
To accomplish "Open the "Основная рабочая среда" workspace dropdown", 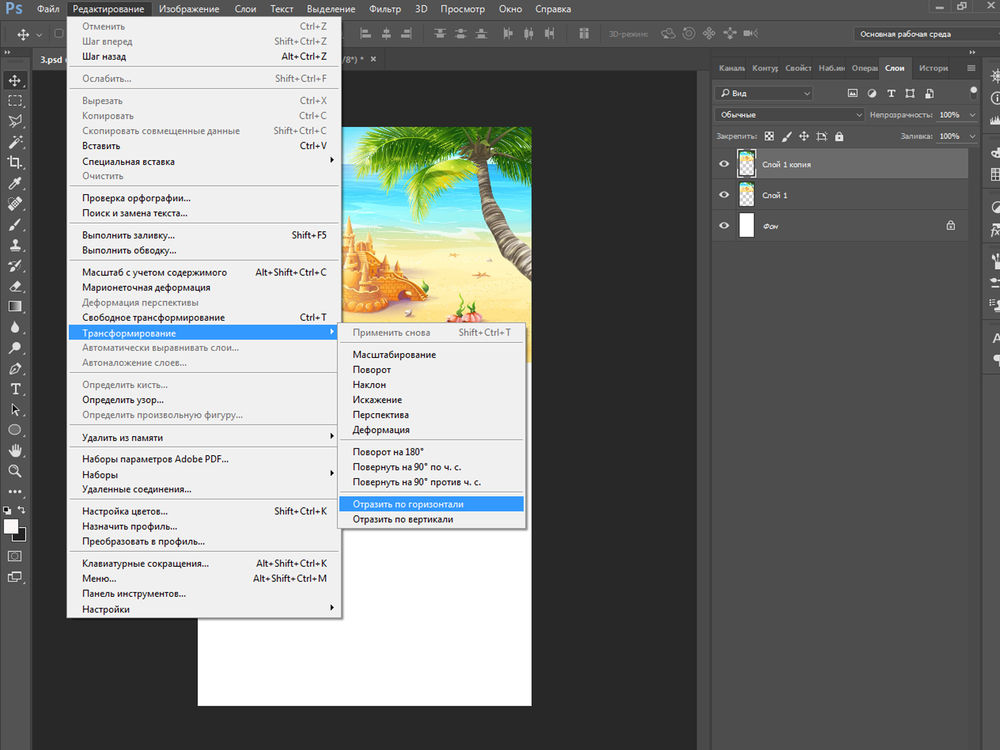I will click(x=921, y=34).
